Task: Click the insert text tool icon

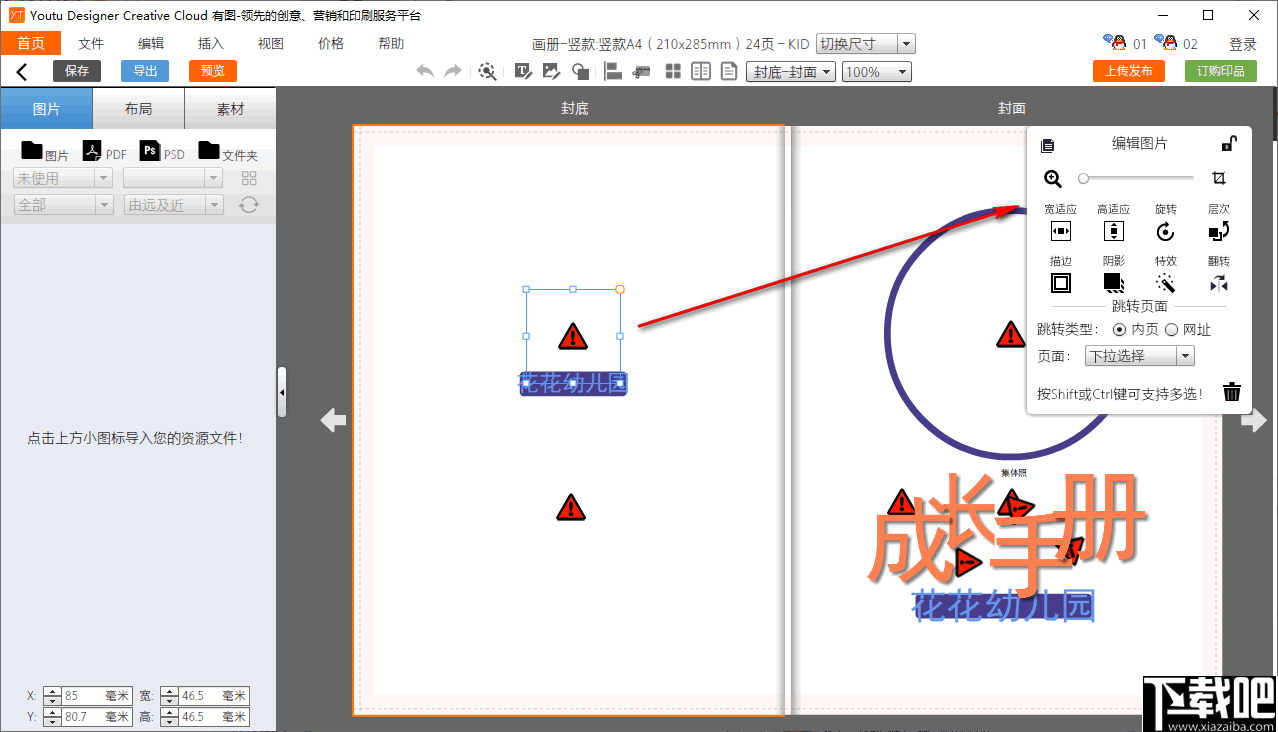Action: (x=522, y=71)
